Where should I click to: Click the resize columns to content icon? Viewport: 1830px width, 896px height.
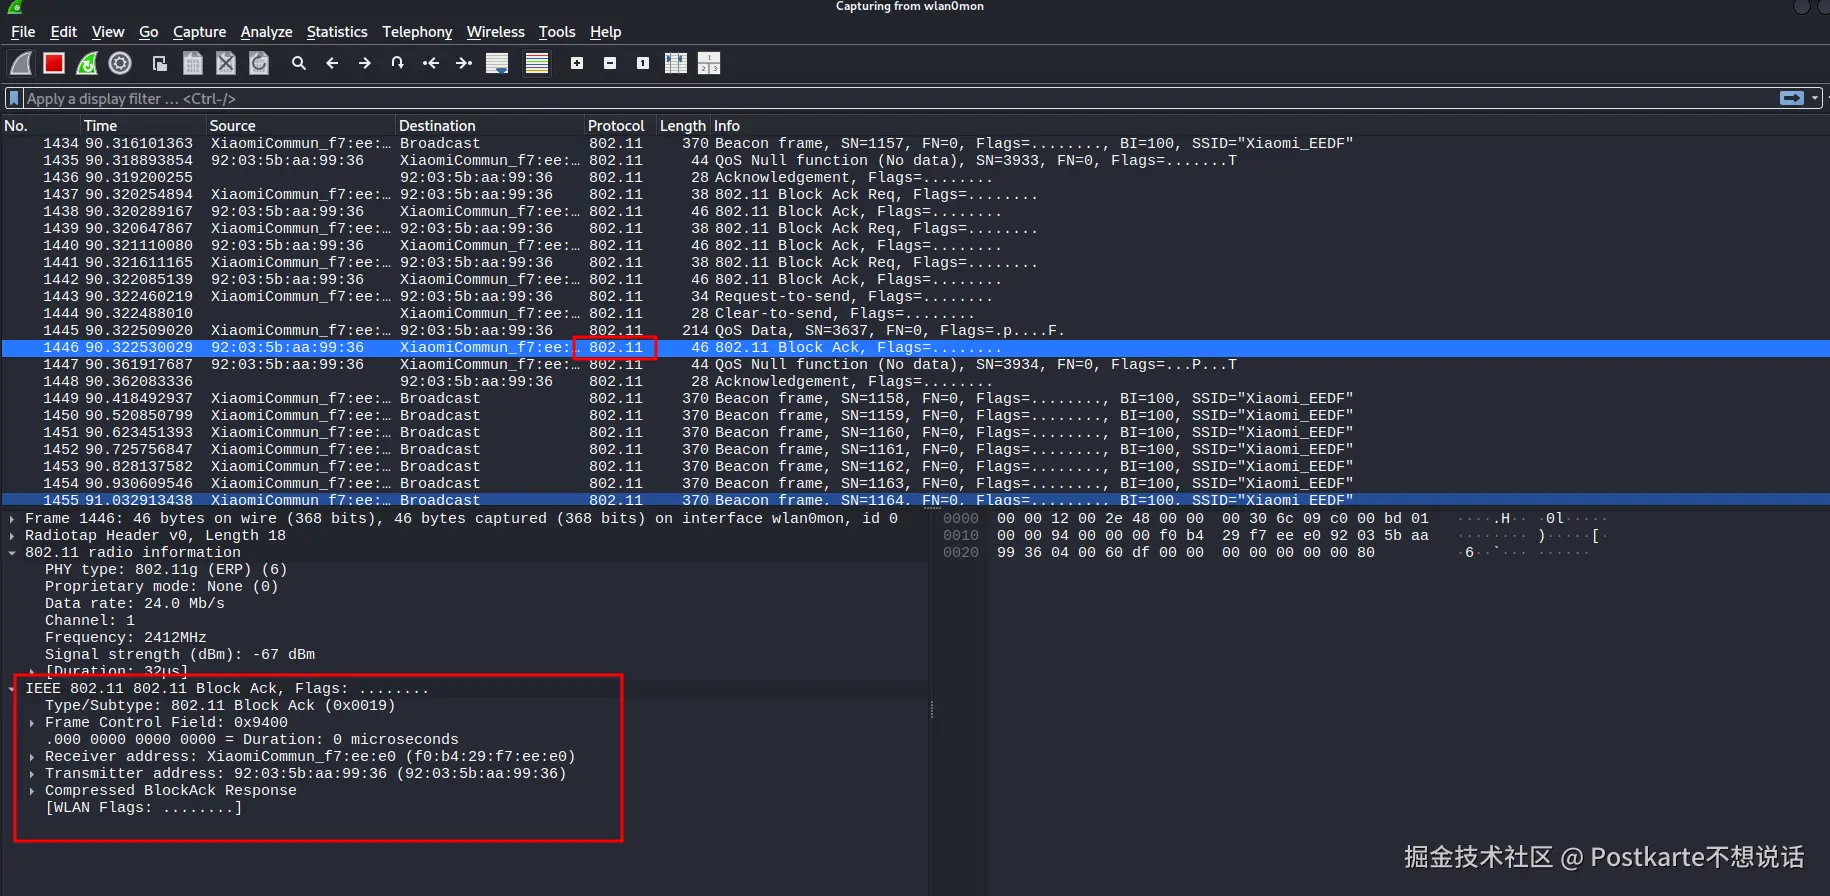point(676,63)
